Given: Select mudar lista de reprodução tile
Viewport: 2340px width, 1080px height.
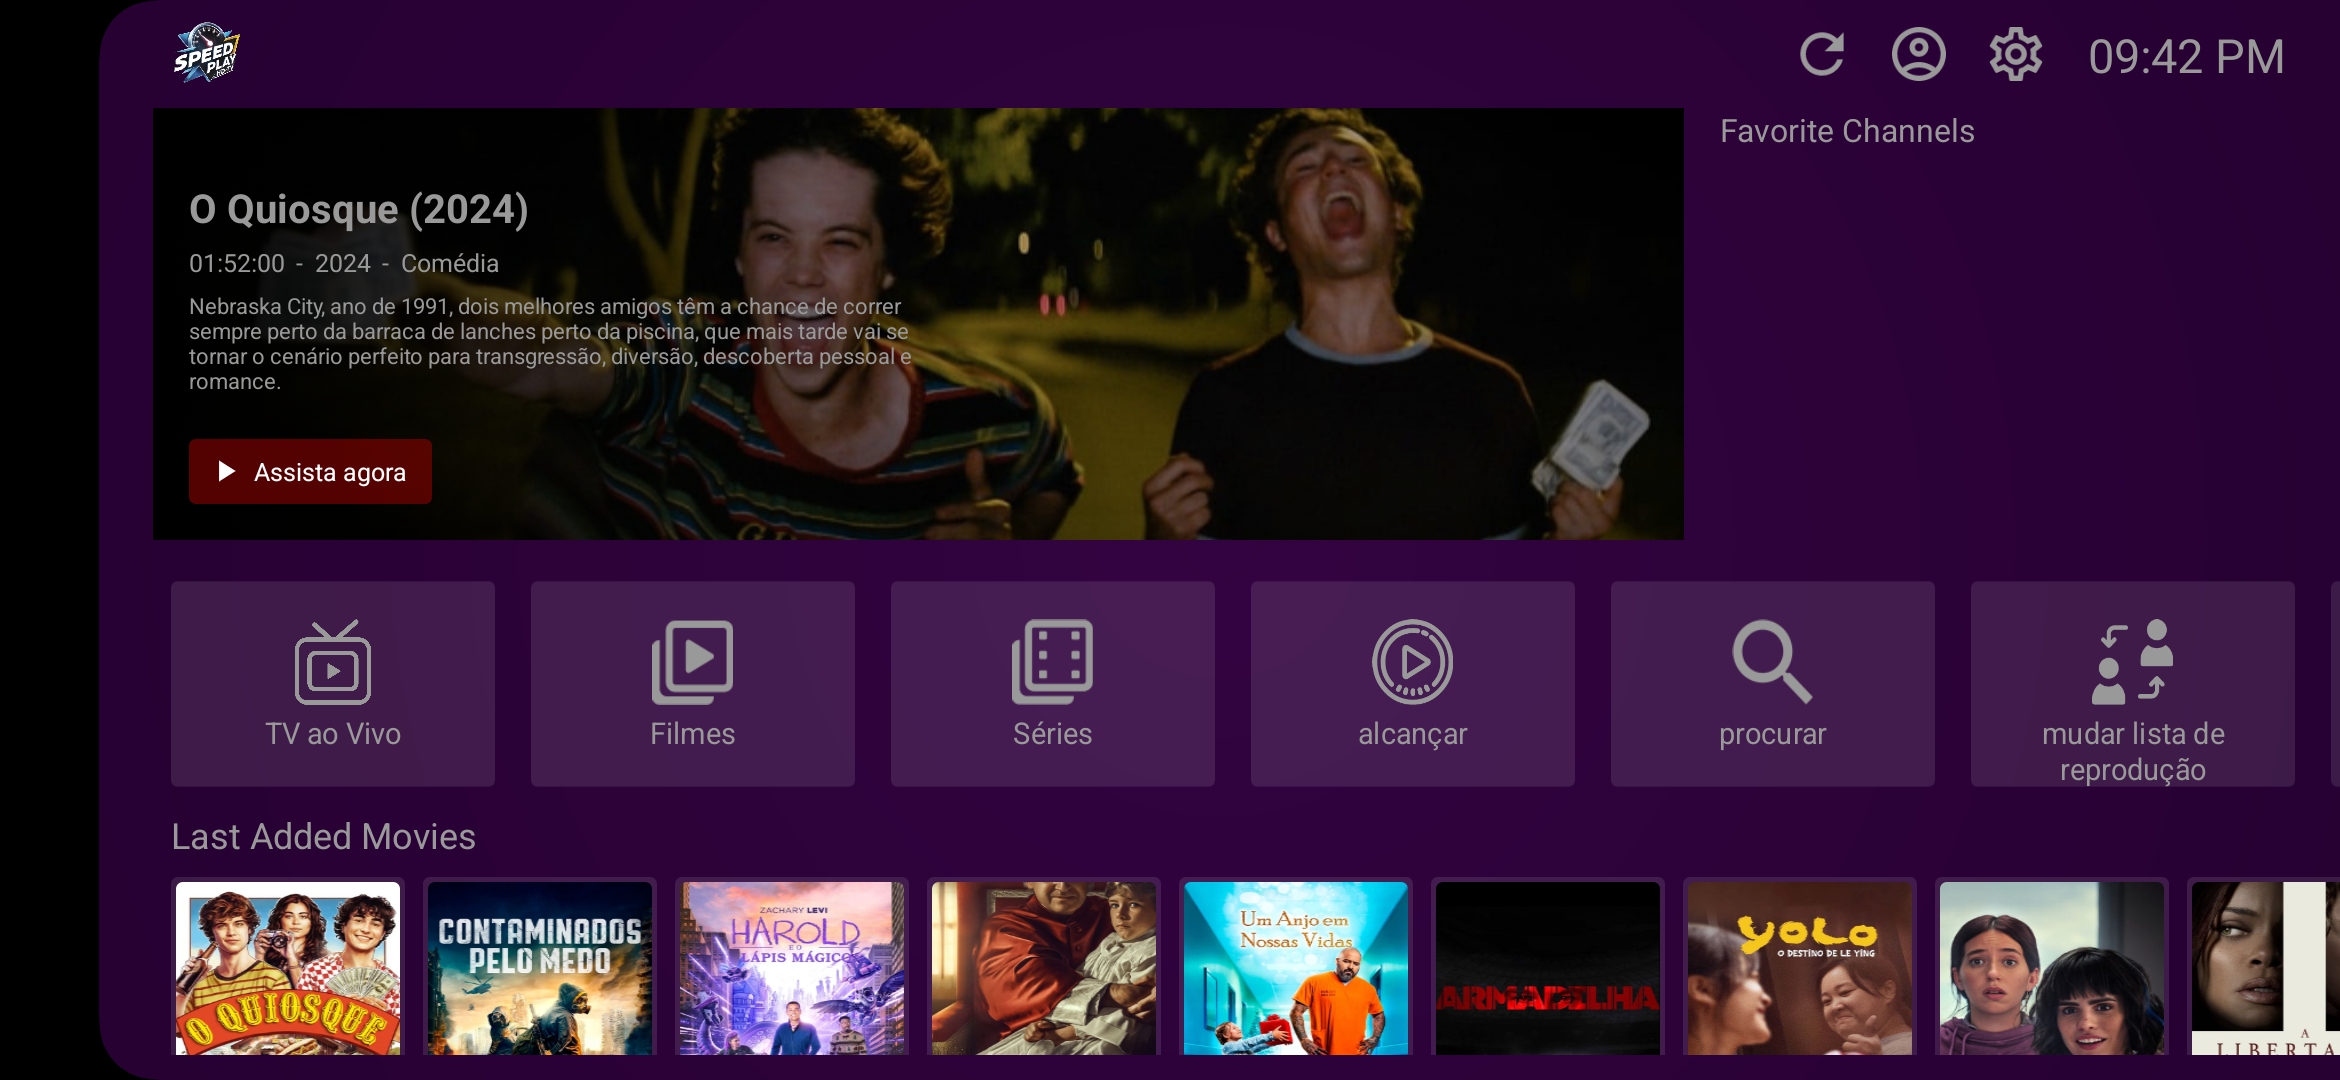Looking at the screenshot, I should pyautogui.click(x=2133, y=684).
